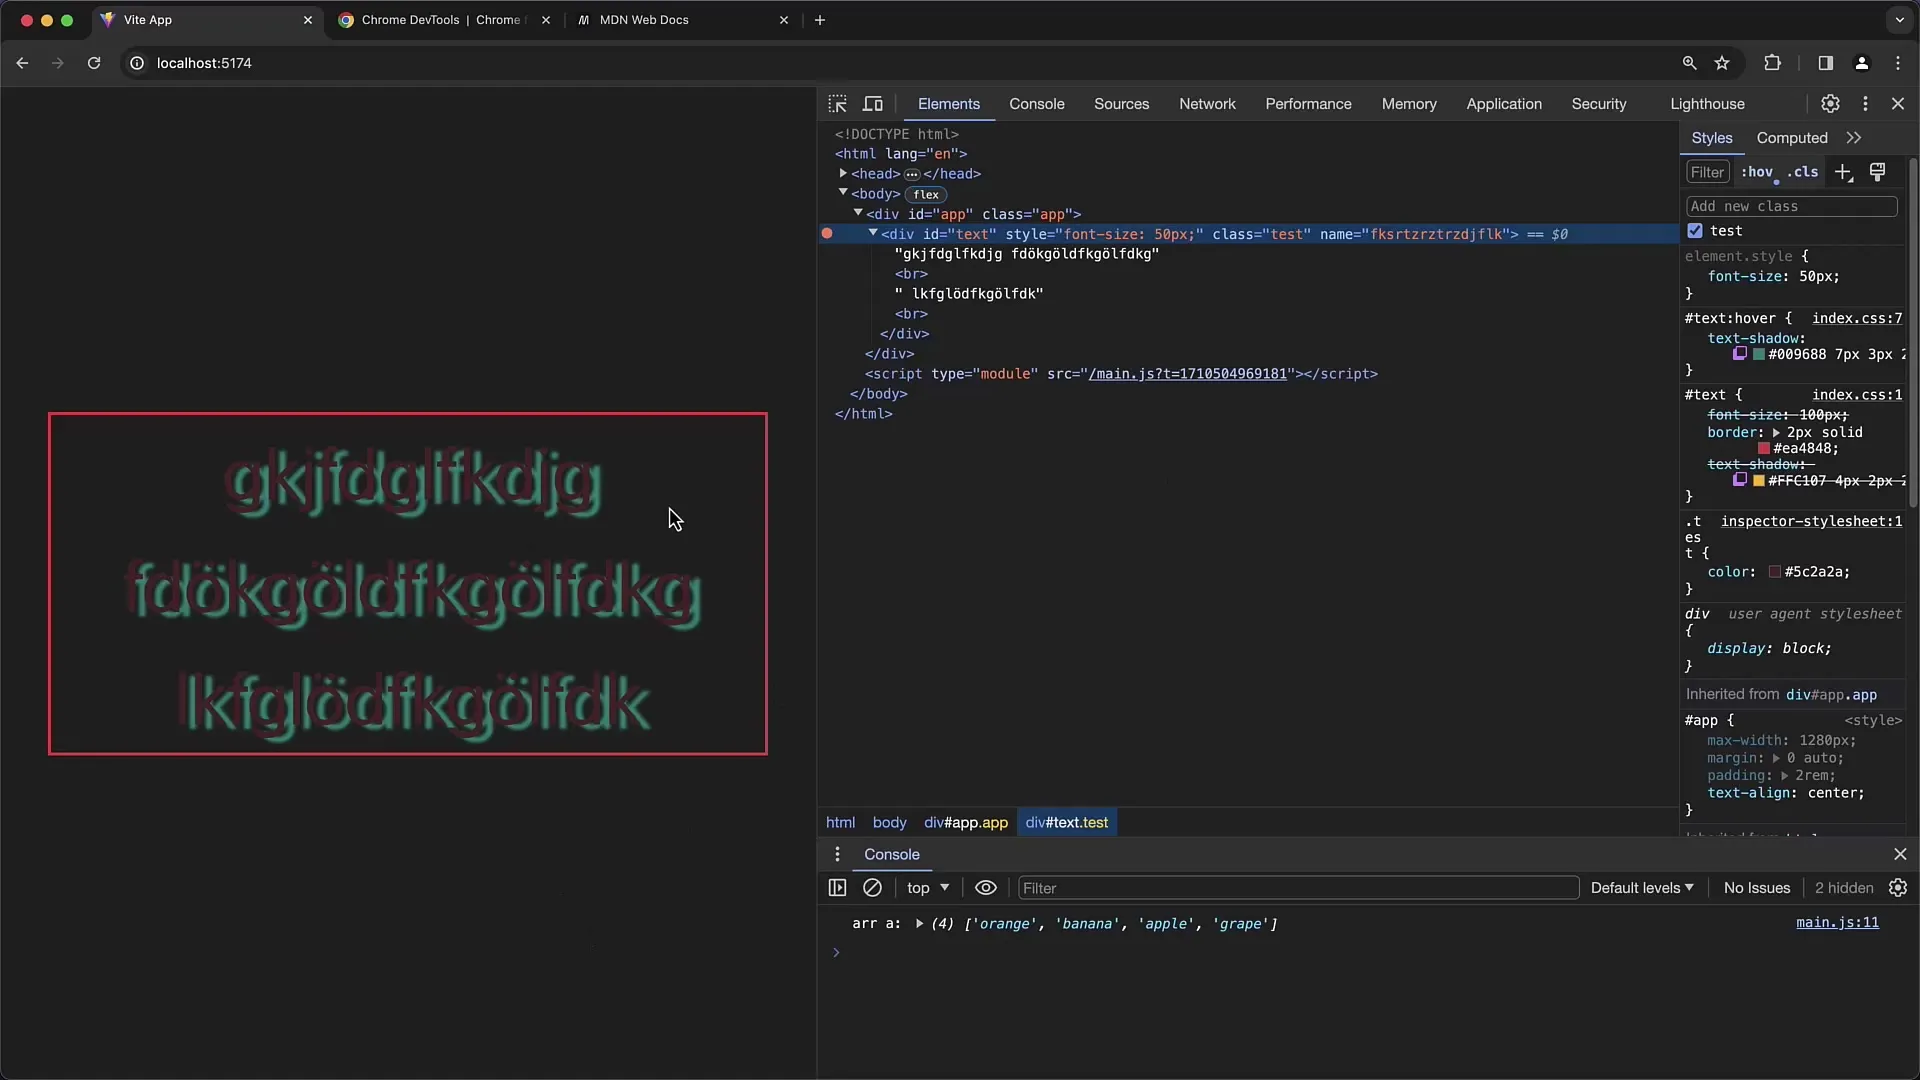1920x1080 pixels.
Task: Click the filter funnel icon in Styles
Action: 1706,171
